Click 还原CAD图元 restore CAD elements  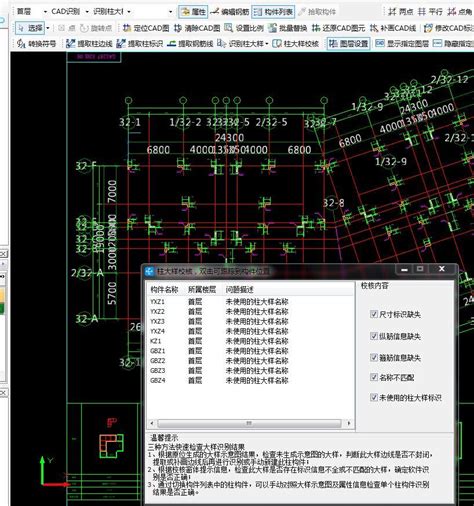[338, 28]
